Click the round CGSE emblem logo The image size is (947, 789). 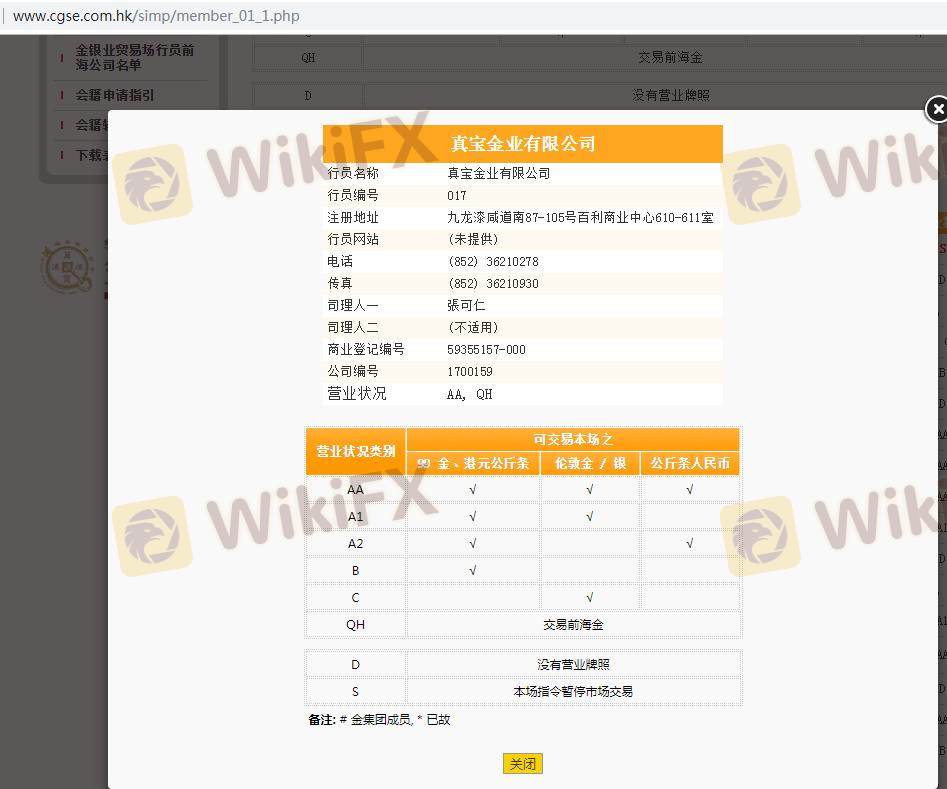67,267
